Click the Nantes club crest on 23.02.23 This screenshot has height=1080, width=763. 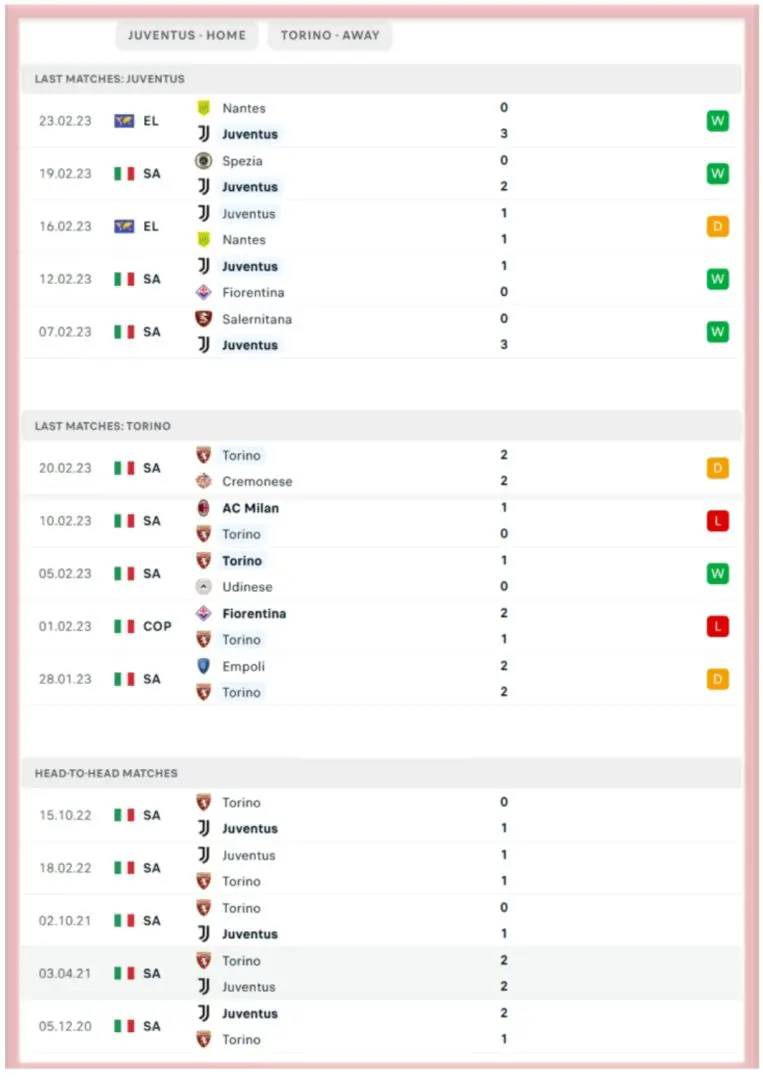[x=203, y=108]
